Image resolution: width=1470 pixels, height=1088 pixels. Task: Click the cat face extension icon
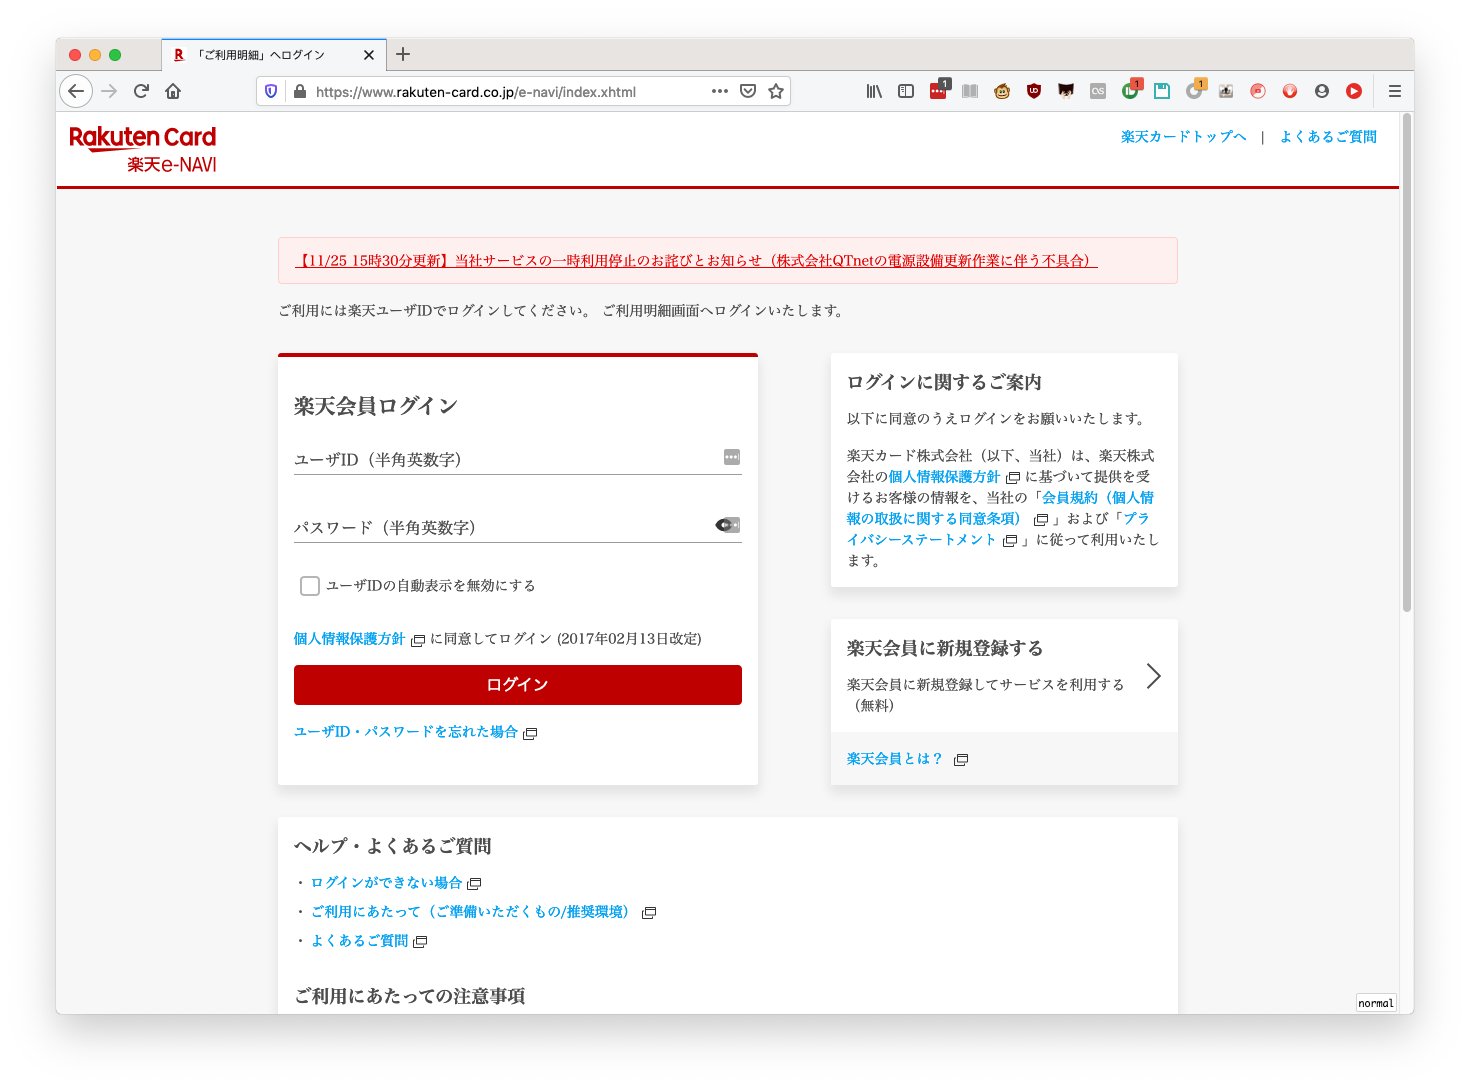(1066, 91)
